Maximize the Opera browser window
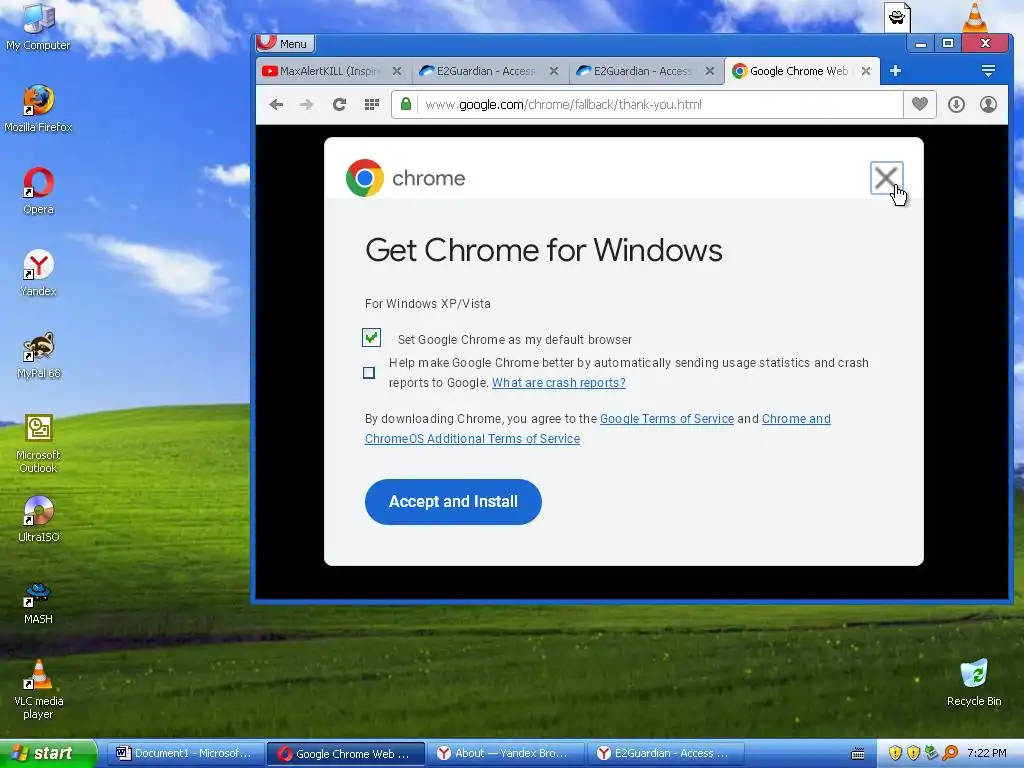The height and width of the screenshot is (768, 1024). (948, 44)
